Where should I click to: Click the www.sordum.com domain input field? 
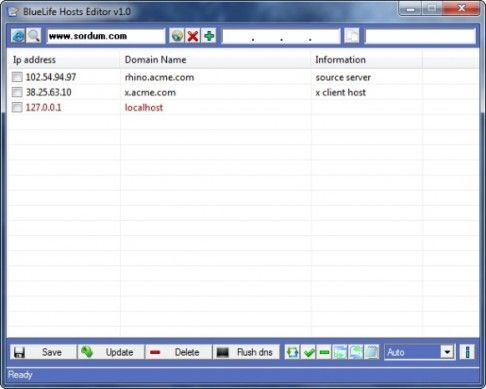point(106,36)
